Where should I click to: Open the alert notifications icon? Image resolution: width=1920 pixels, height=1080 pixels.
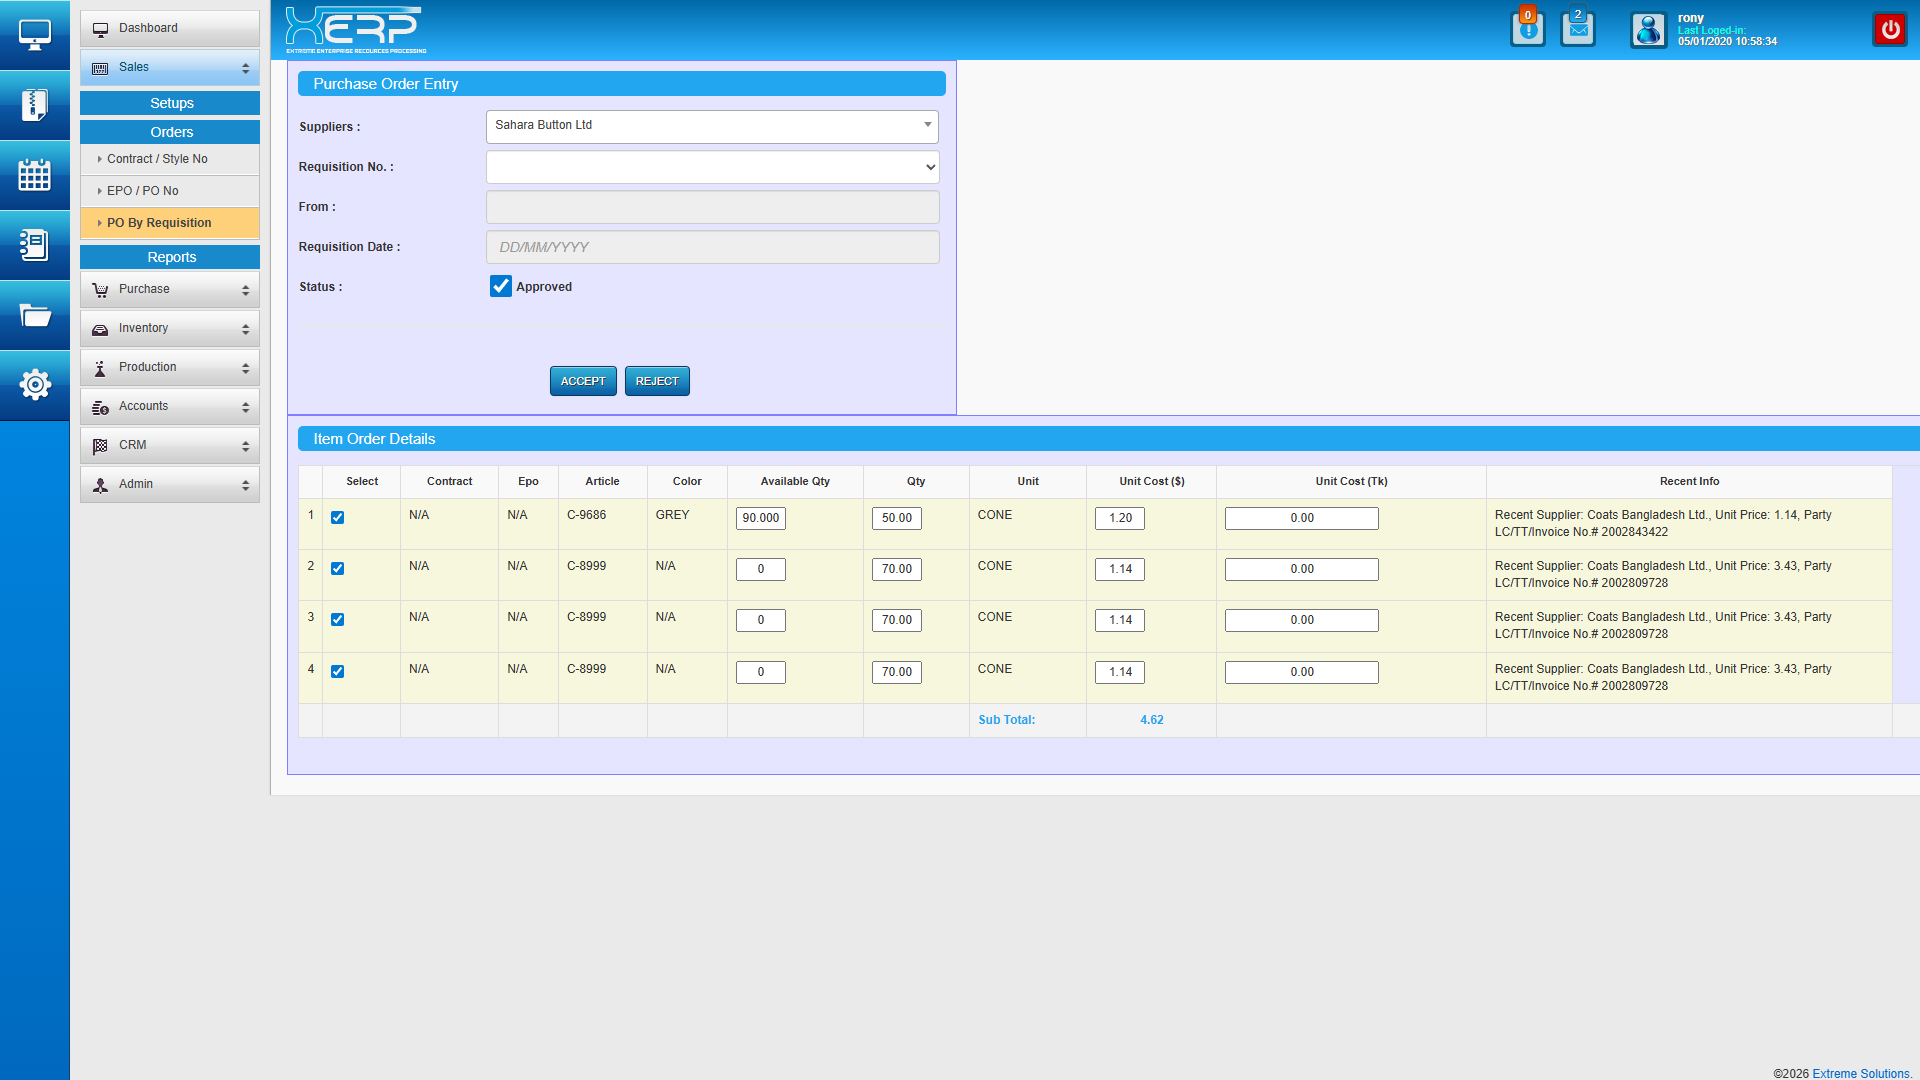click(1527, 29)
